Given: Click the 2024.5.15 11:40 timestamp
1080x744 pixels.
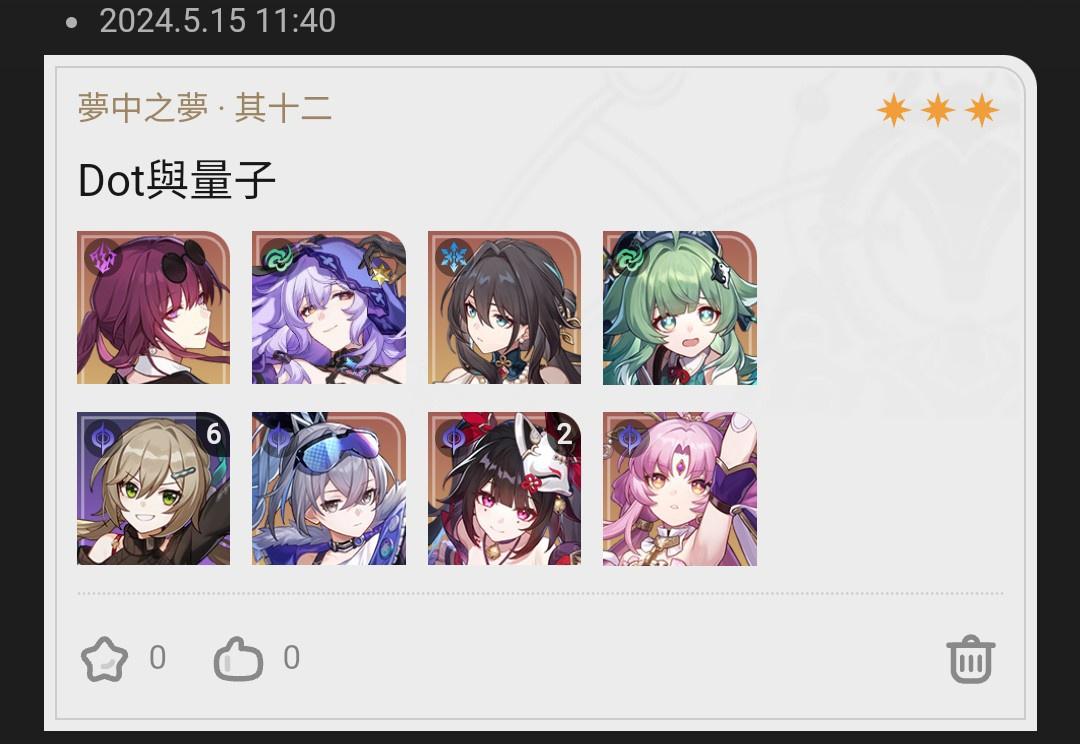Looking at the screenshot, I should [217, 21].
